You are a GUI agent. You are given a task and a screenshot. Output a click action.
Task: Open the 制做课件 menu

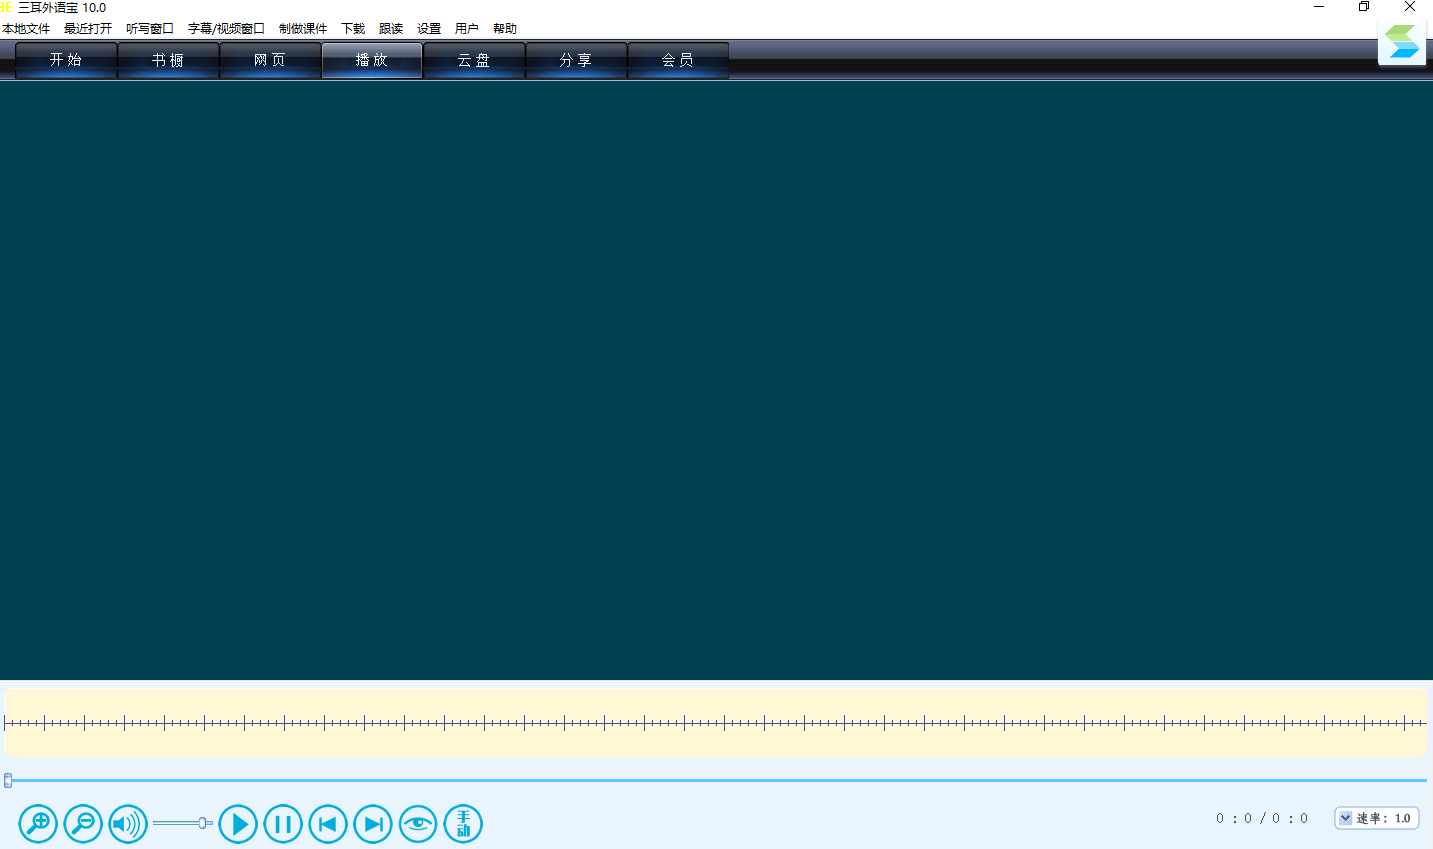coord(303,29)
